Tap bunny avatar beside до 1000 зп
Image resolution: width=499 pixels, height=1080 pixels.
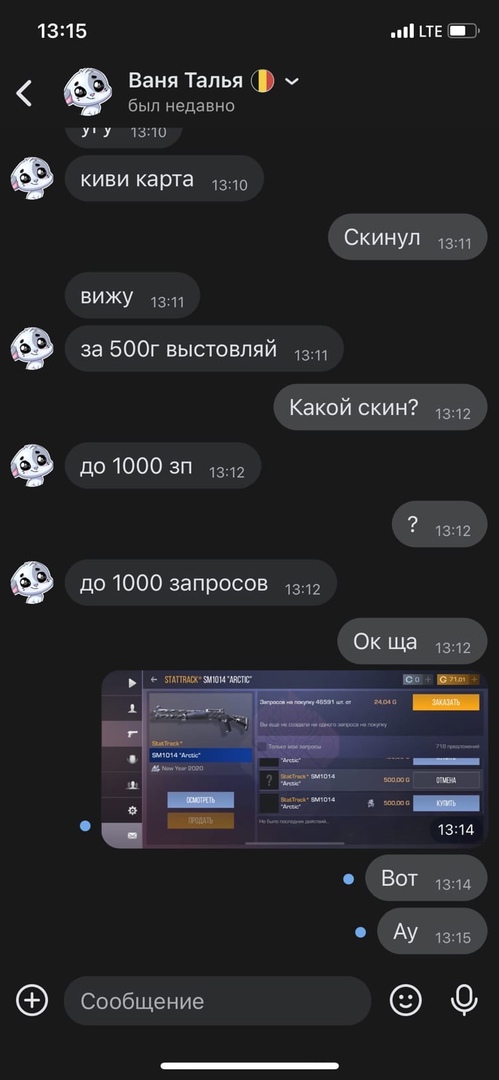click(x=32, y=466)
